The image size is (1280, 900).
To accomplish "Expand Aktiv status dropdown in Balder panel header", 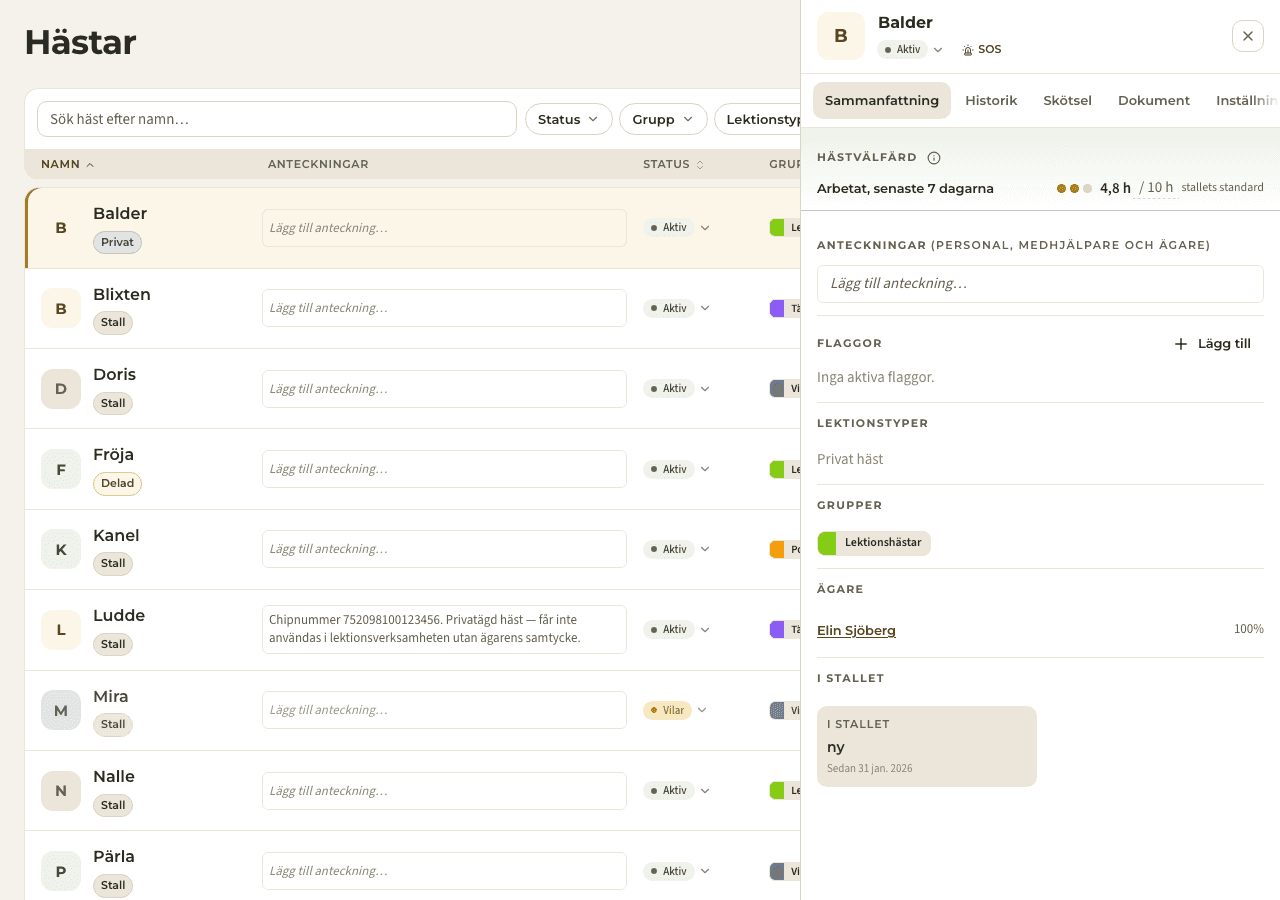I will 910,49.
